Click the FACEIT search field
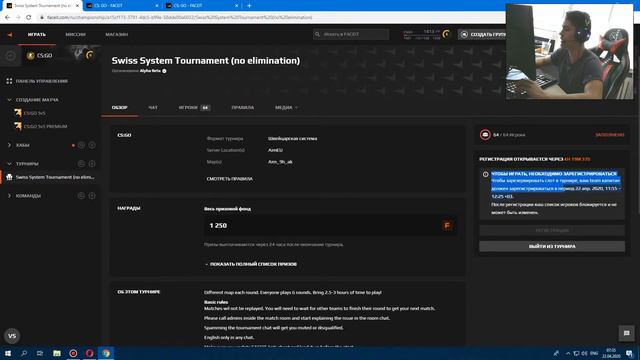This screenshot has width=640, height=360. (x=351, y=34)
